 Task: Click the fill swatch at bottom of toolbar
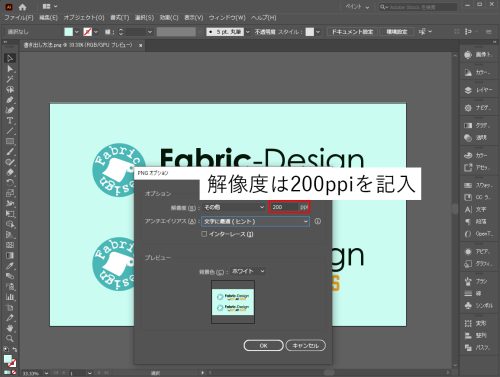pos(7,359)
